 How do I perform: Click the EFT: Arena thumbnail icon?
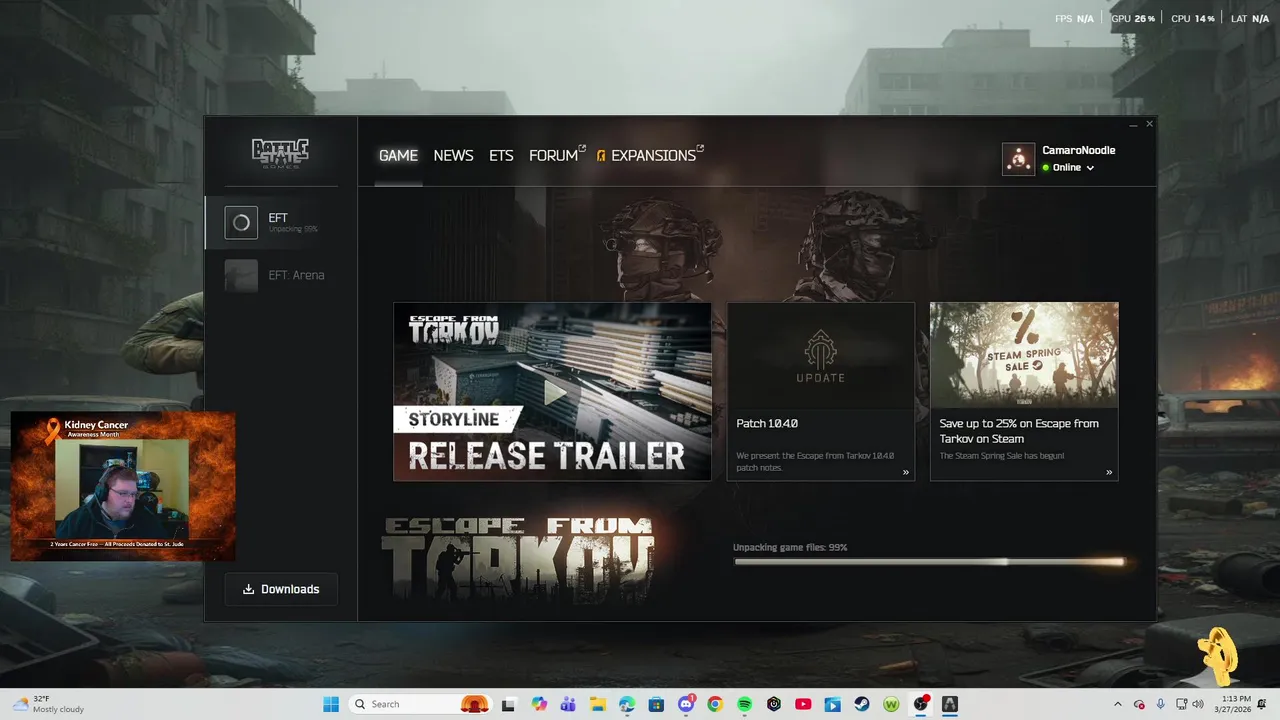pos(241,275)
